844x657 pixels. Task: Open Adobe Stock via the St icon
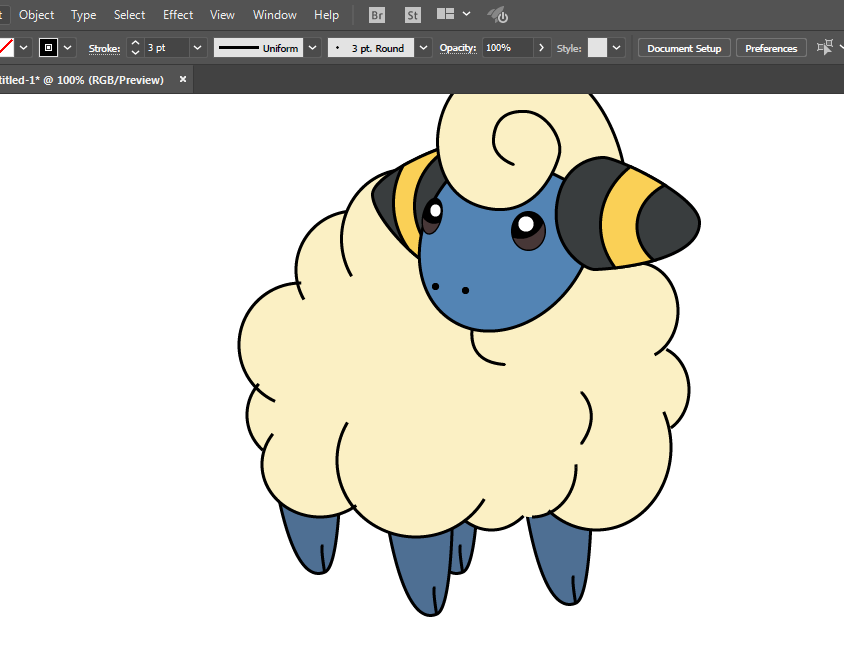pos(412,15)
